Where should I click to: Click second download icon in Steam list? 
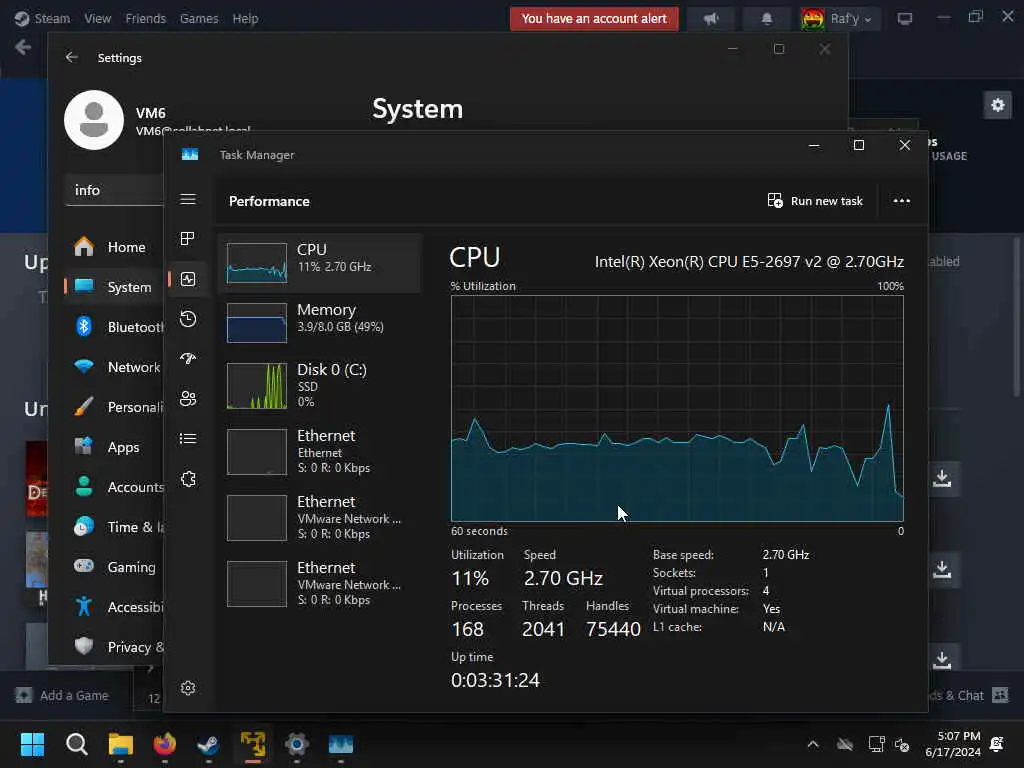[x=942, y=569]
